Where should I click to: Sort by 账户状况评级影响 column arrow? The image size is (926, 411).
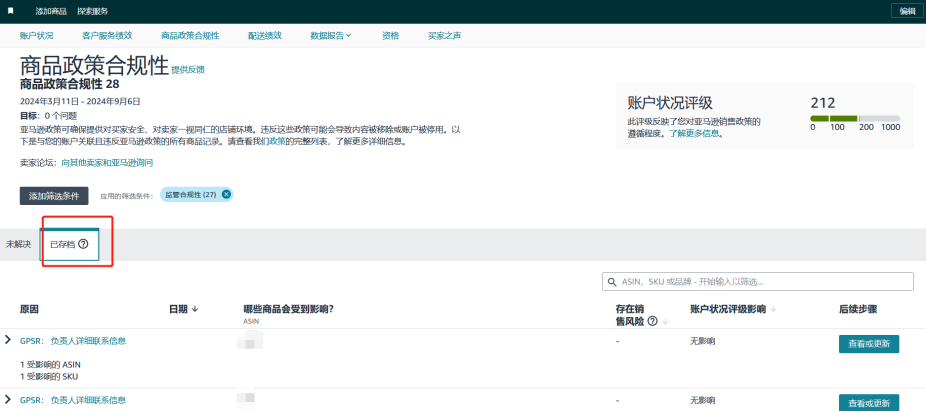[x=773, y=309]
